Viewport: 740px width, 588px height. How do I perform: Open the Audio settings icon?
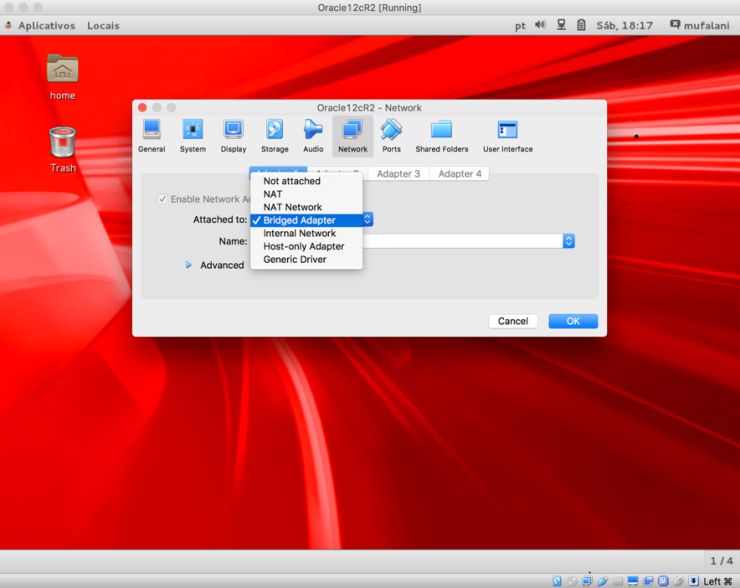click(x=313, y=136)
